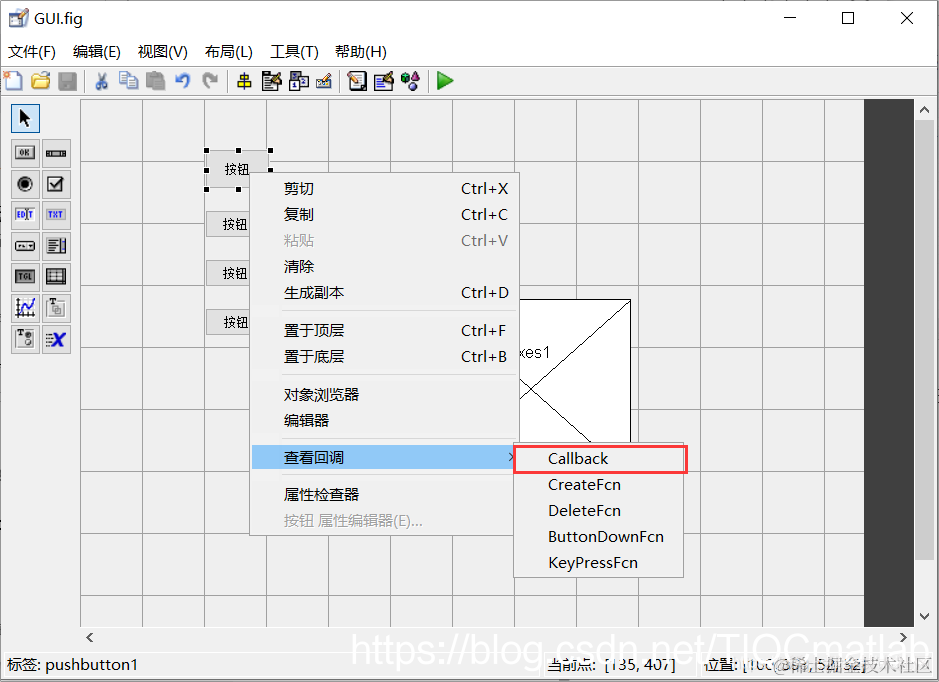Screen dimensions: 939x682
Task: Open the Object Browser toolbar icon
Action: pos(410,81)
